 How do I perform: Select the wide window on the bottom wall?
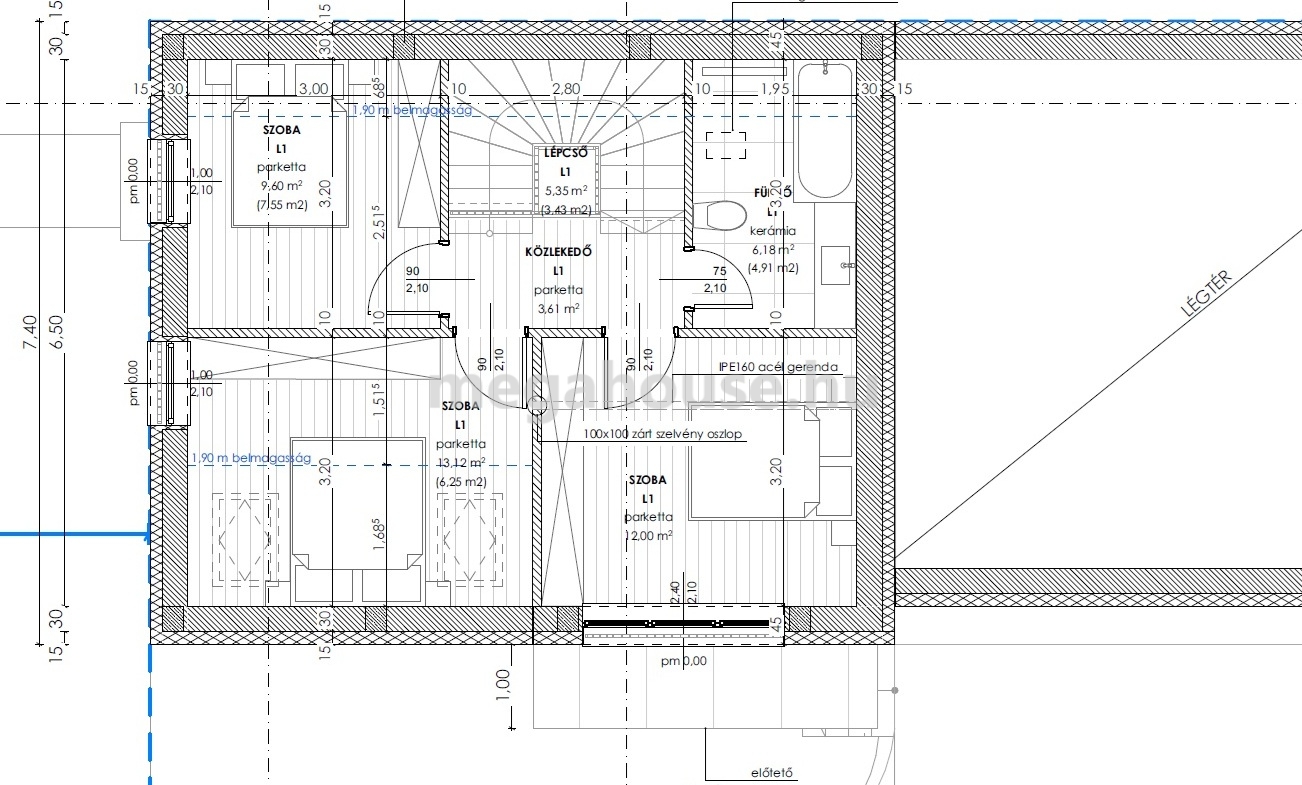[683, 624]
